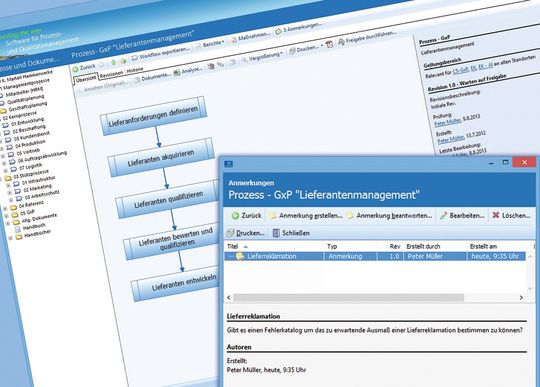Click the Anmerkung beantworten reply icon
Image resolution: width=540 pixels, height=387 pixels.
click(x=350, y=216)
